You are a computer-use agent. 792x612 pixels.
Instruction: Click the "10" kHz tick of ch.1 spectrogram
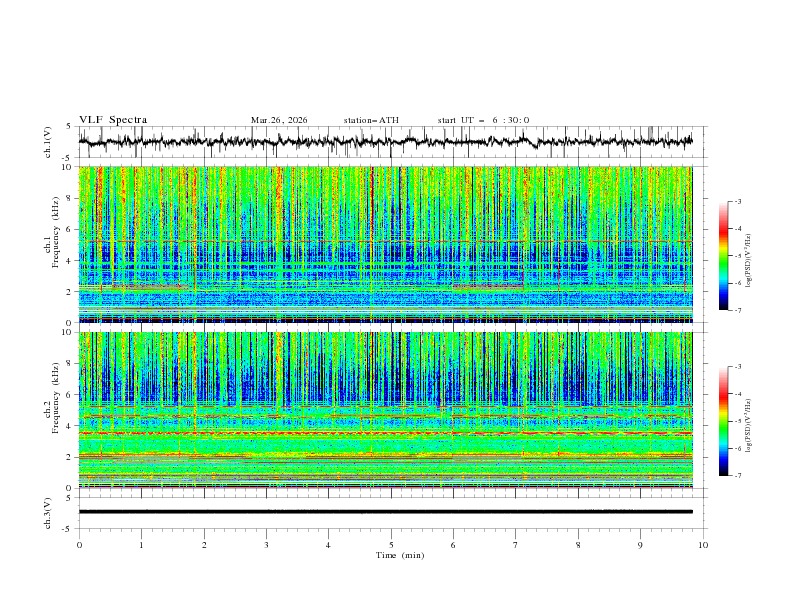pos(67,167)
